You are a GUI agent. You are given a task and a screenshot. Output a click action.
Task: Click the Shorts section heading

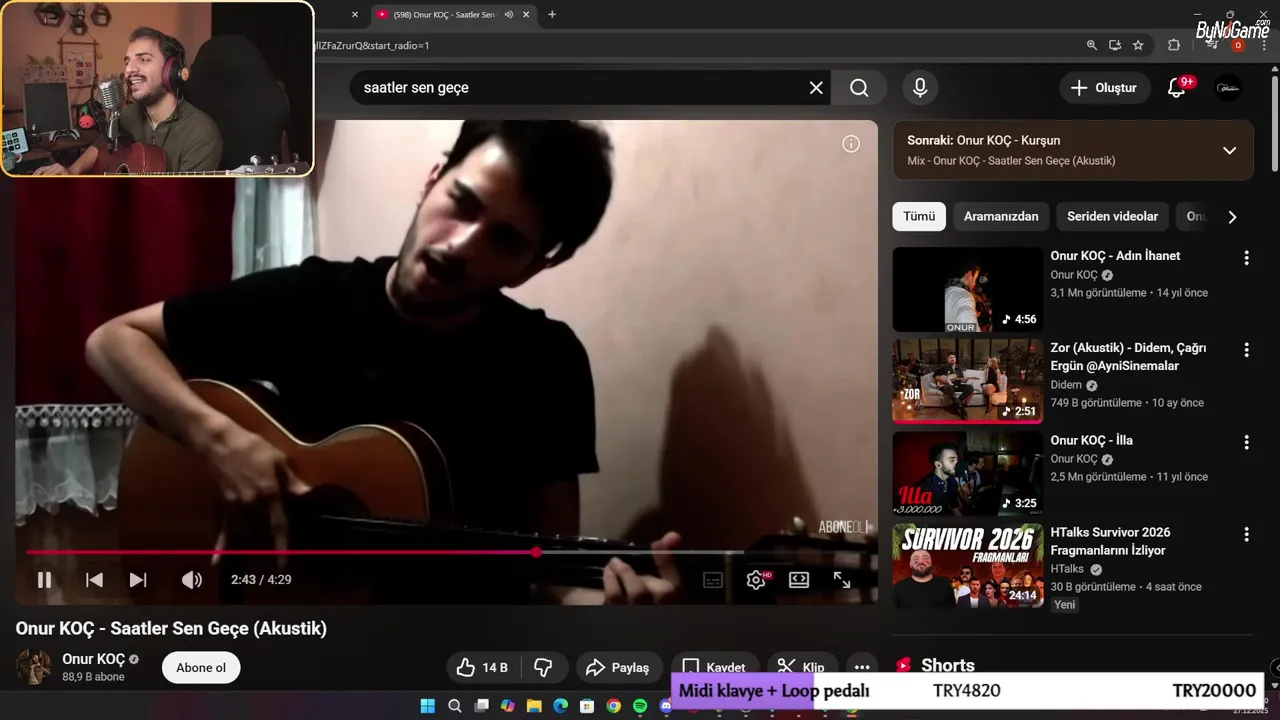[x=947, y=665]
